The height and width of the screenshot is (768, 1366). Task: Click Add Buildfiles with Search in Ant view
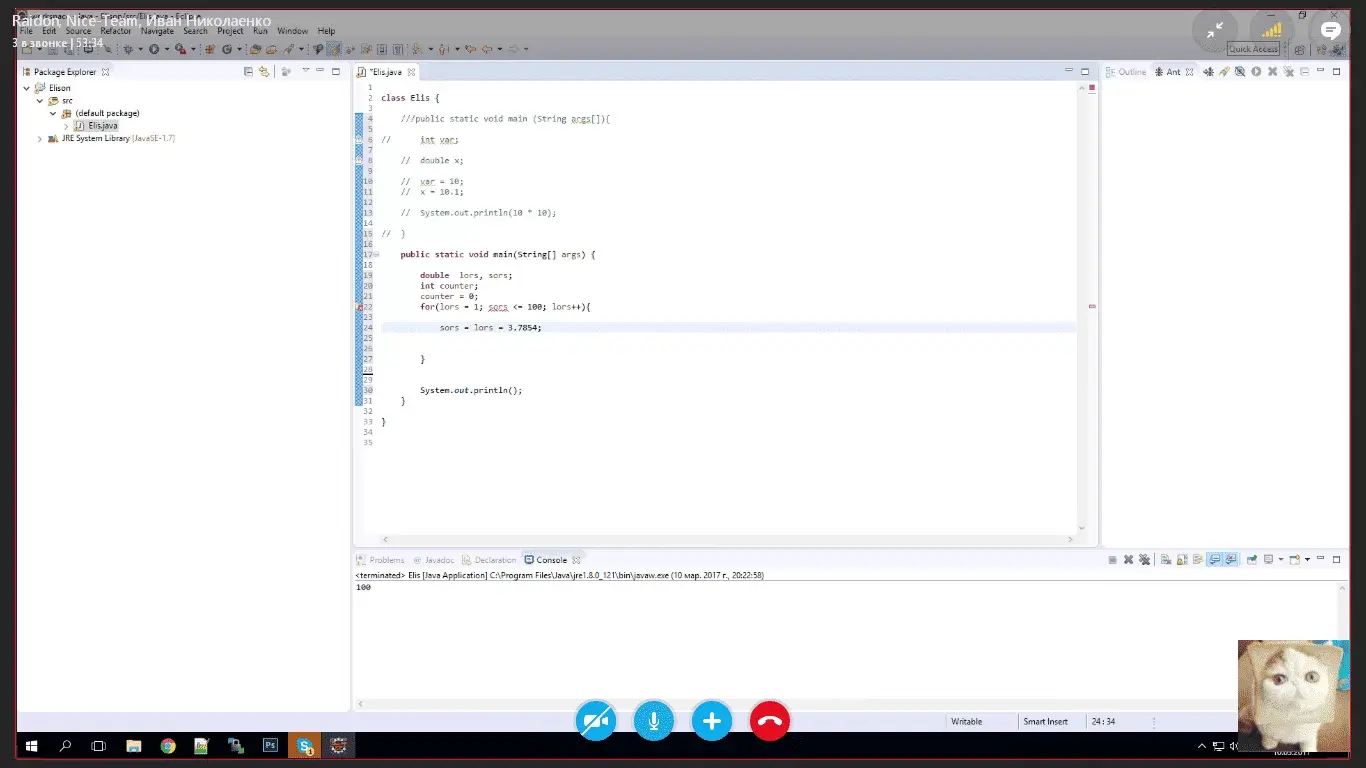[x=1225, y=72]
